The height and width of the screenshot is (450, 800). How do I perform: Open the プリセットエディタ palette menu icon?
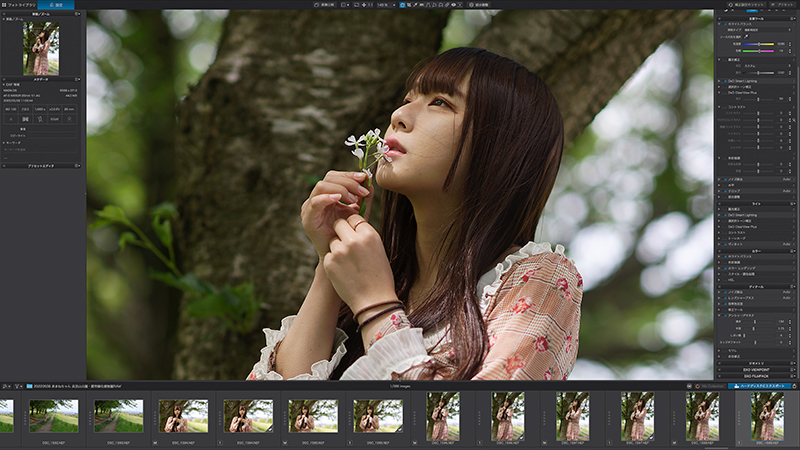[78, 165]
